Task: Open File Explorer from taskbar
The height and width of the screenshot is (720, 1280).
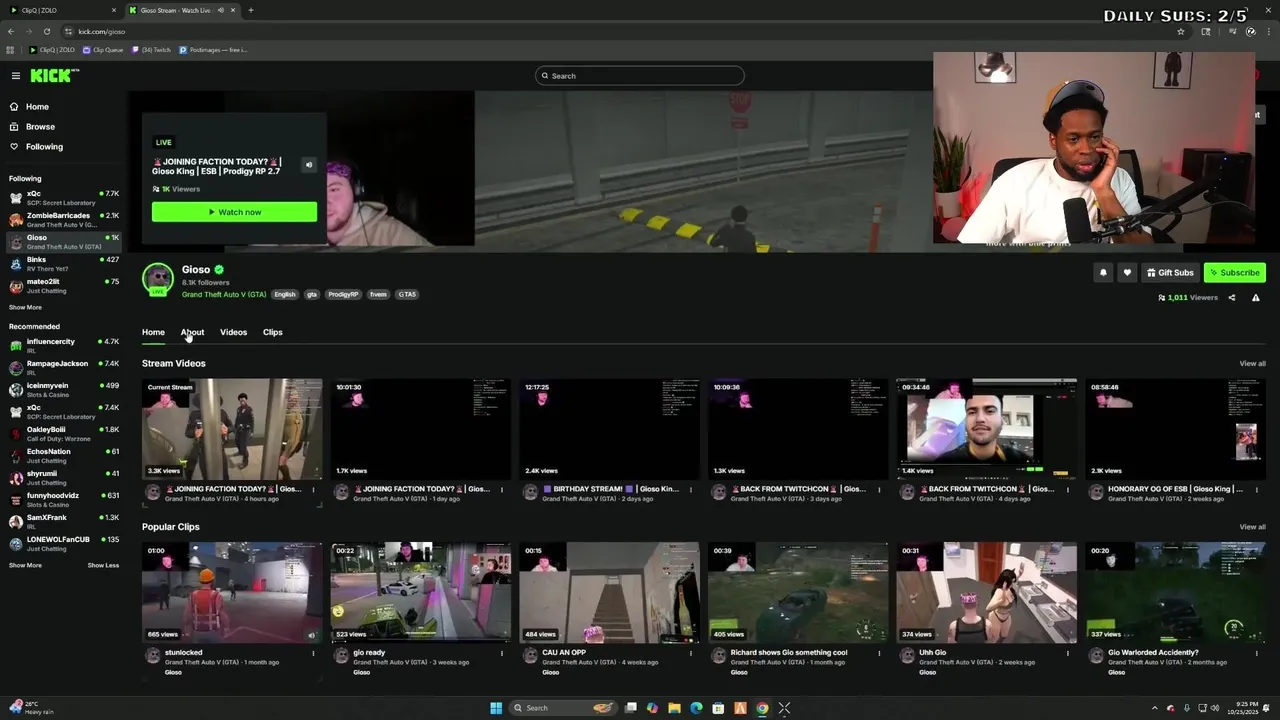Action: click(674, 708)
